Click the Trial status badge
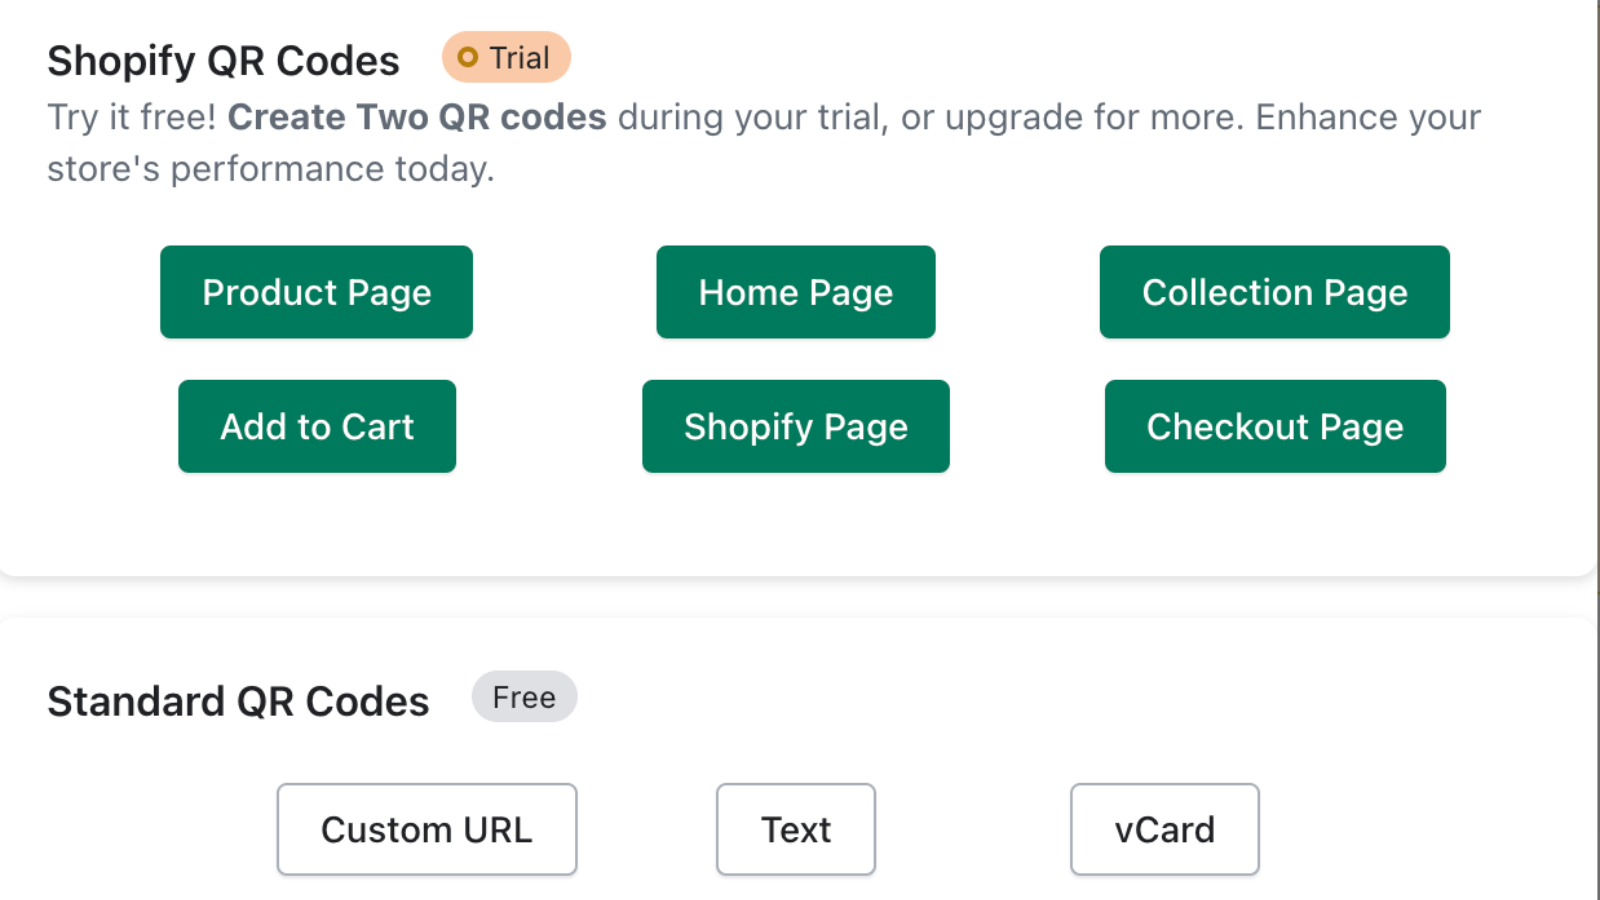1600x900 pixels. [x=506, y=57]
